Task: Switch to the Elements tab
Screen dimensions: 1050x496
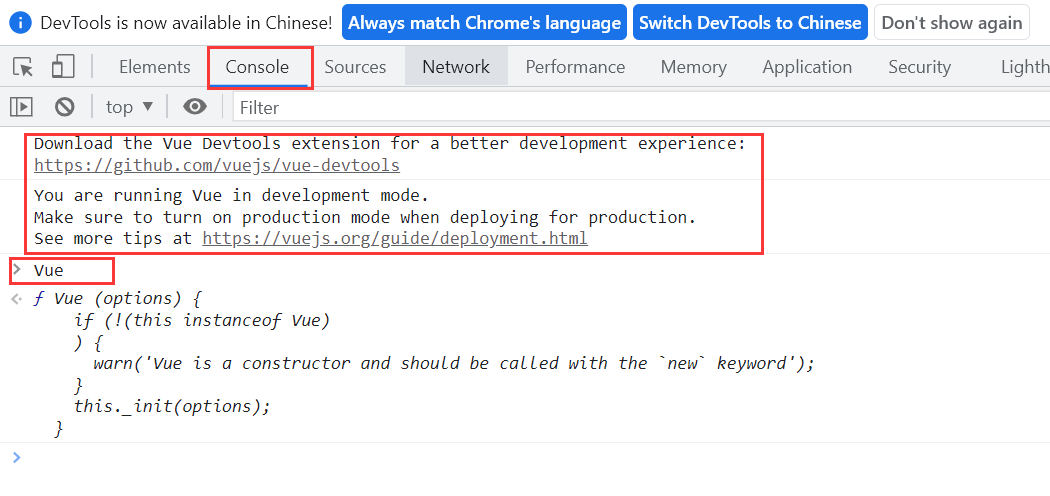Action: [x=155, y=67]
